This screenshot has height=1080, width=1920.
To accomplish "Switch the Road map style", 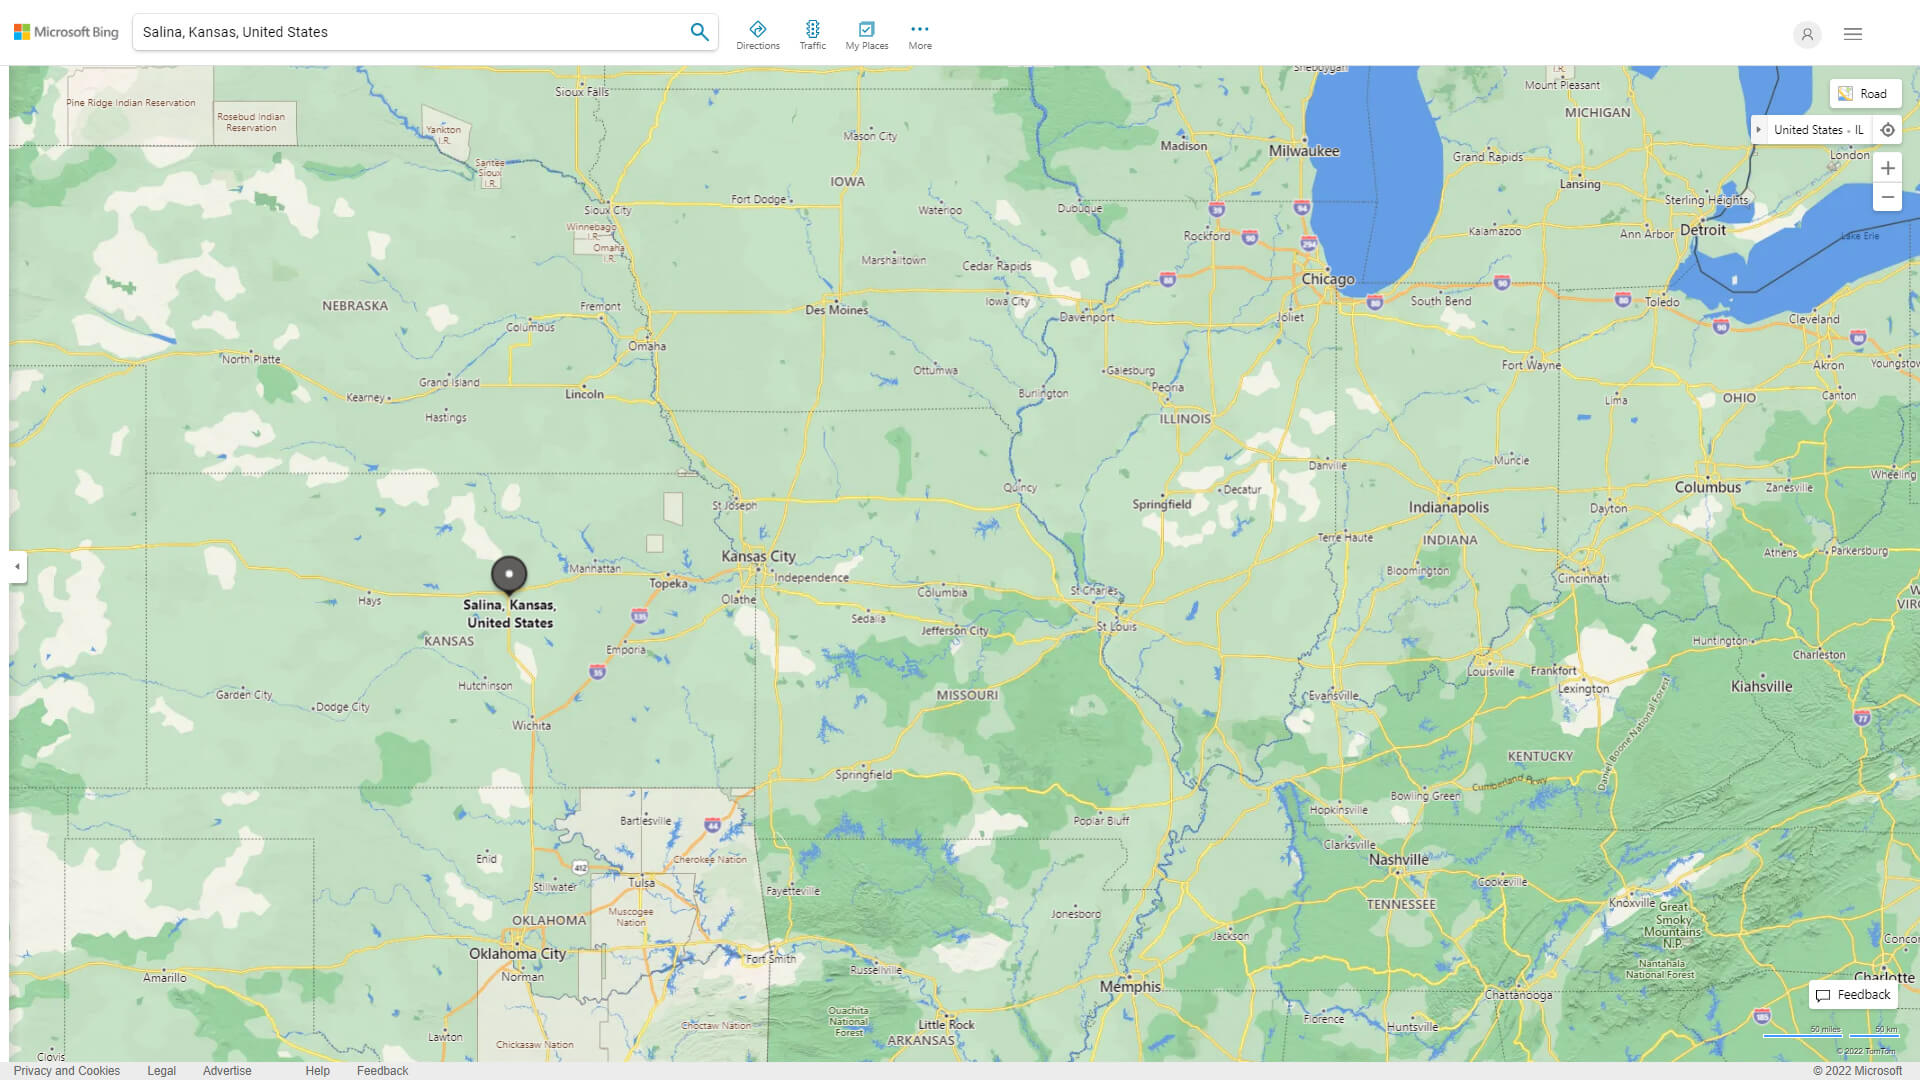I will click(1864, 93).
